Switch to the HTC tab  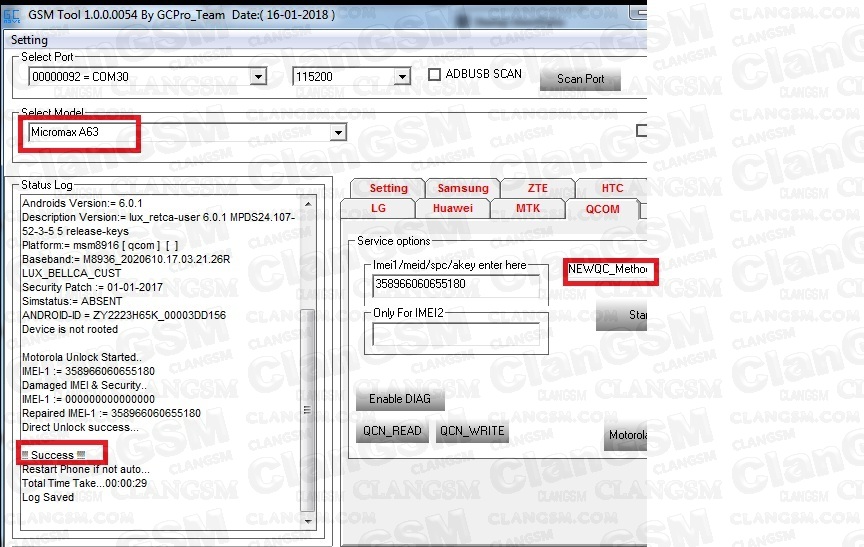(x=612, y=188)
